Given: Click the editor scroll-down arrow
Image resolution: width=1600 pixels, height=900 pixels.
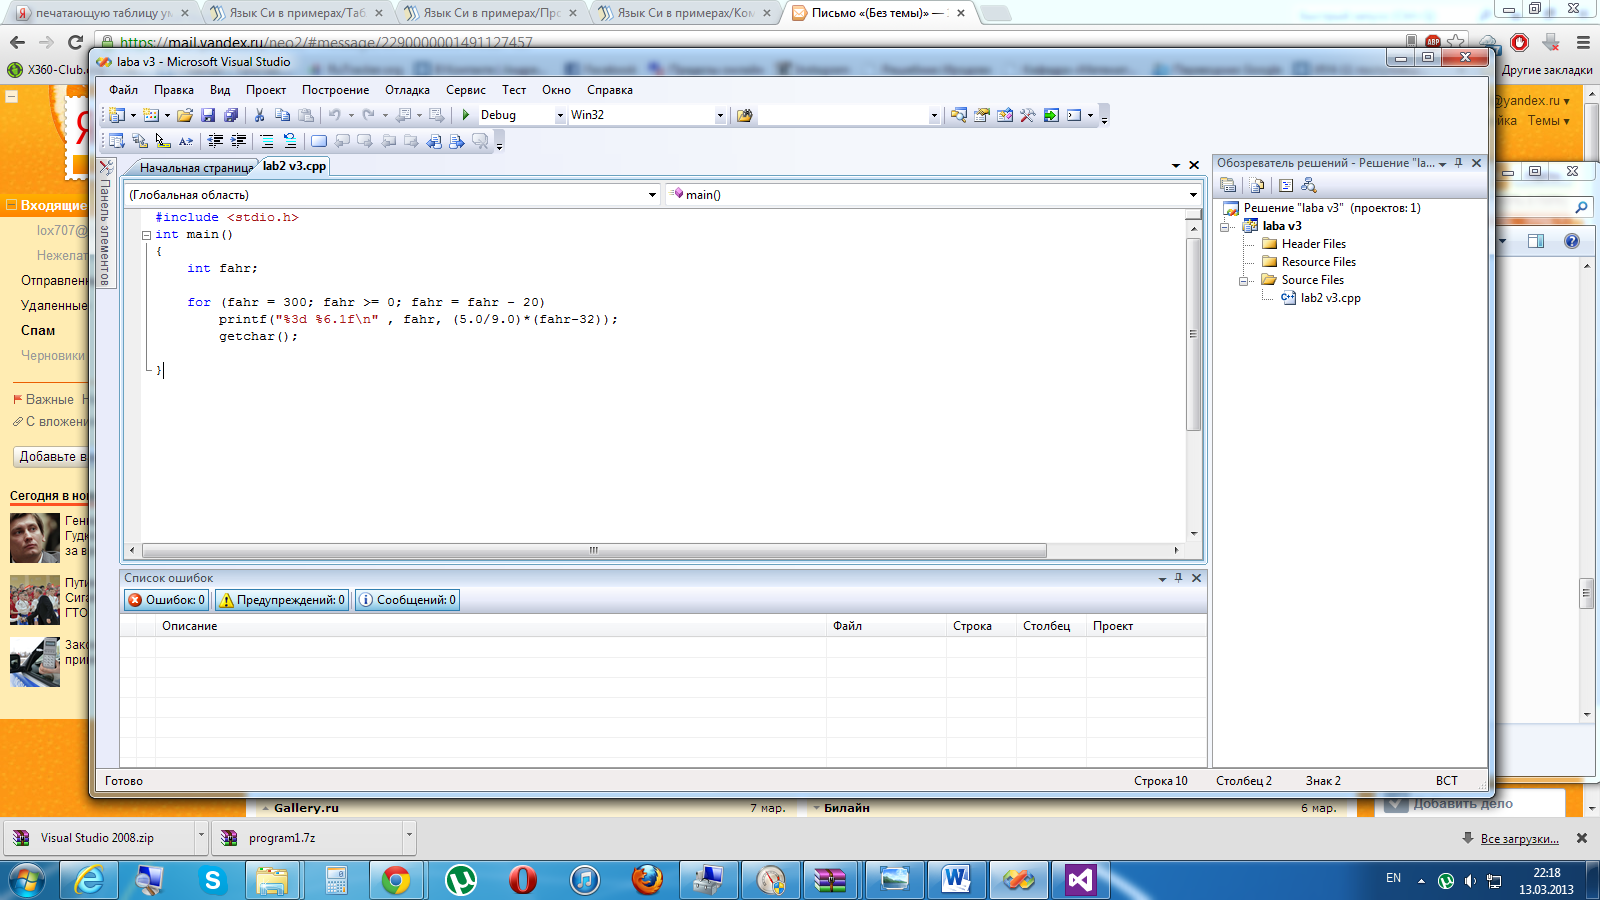Looking at the screenshot, I should click(1193, 534).
